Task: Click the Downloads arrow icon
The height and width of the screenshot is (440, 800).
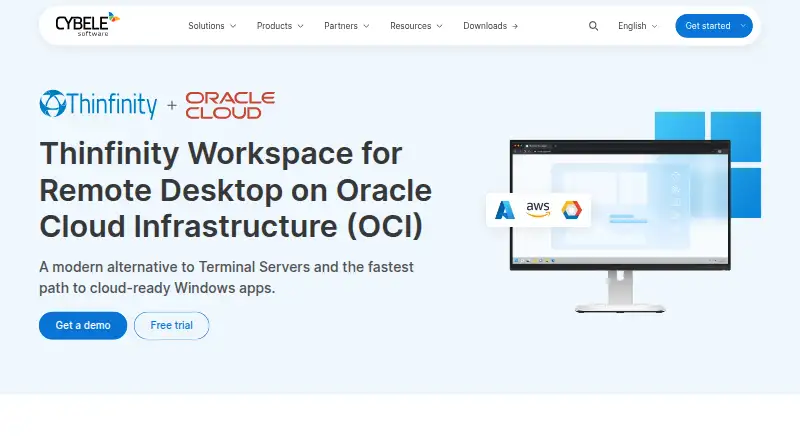Action: (x=515, y=26)
